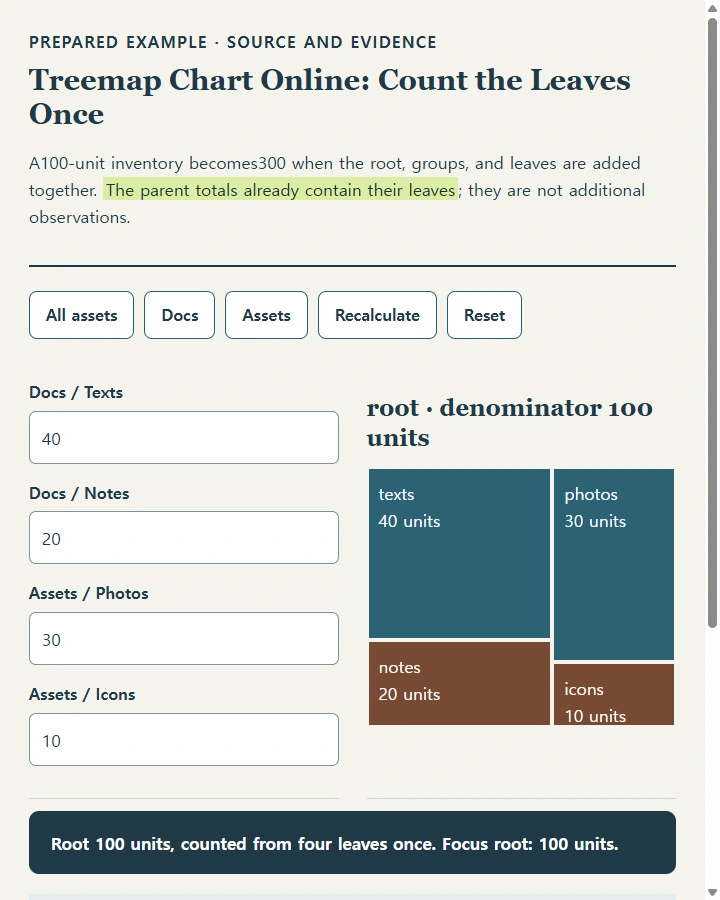Click the 'Docs / Texts' field label

pyautogui.click(x=76, y=393)
